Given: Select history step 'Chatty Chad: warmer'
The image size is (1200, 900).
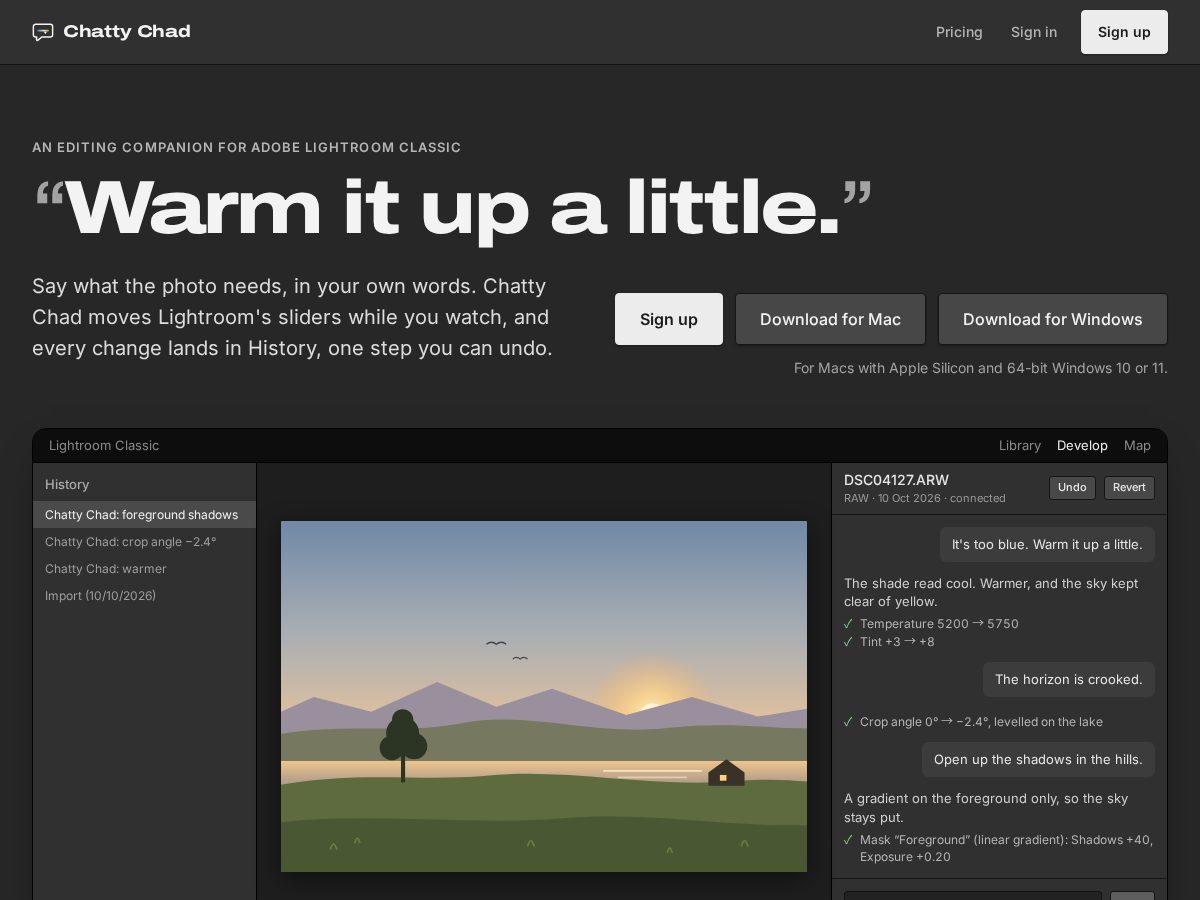Looking at the screenshot, I should coord(144,569).
